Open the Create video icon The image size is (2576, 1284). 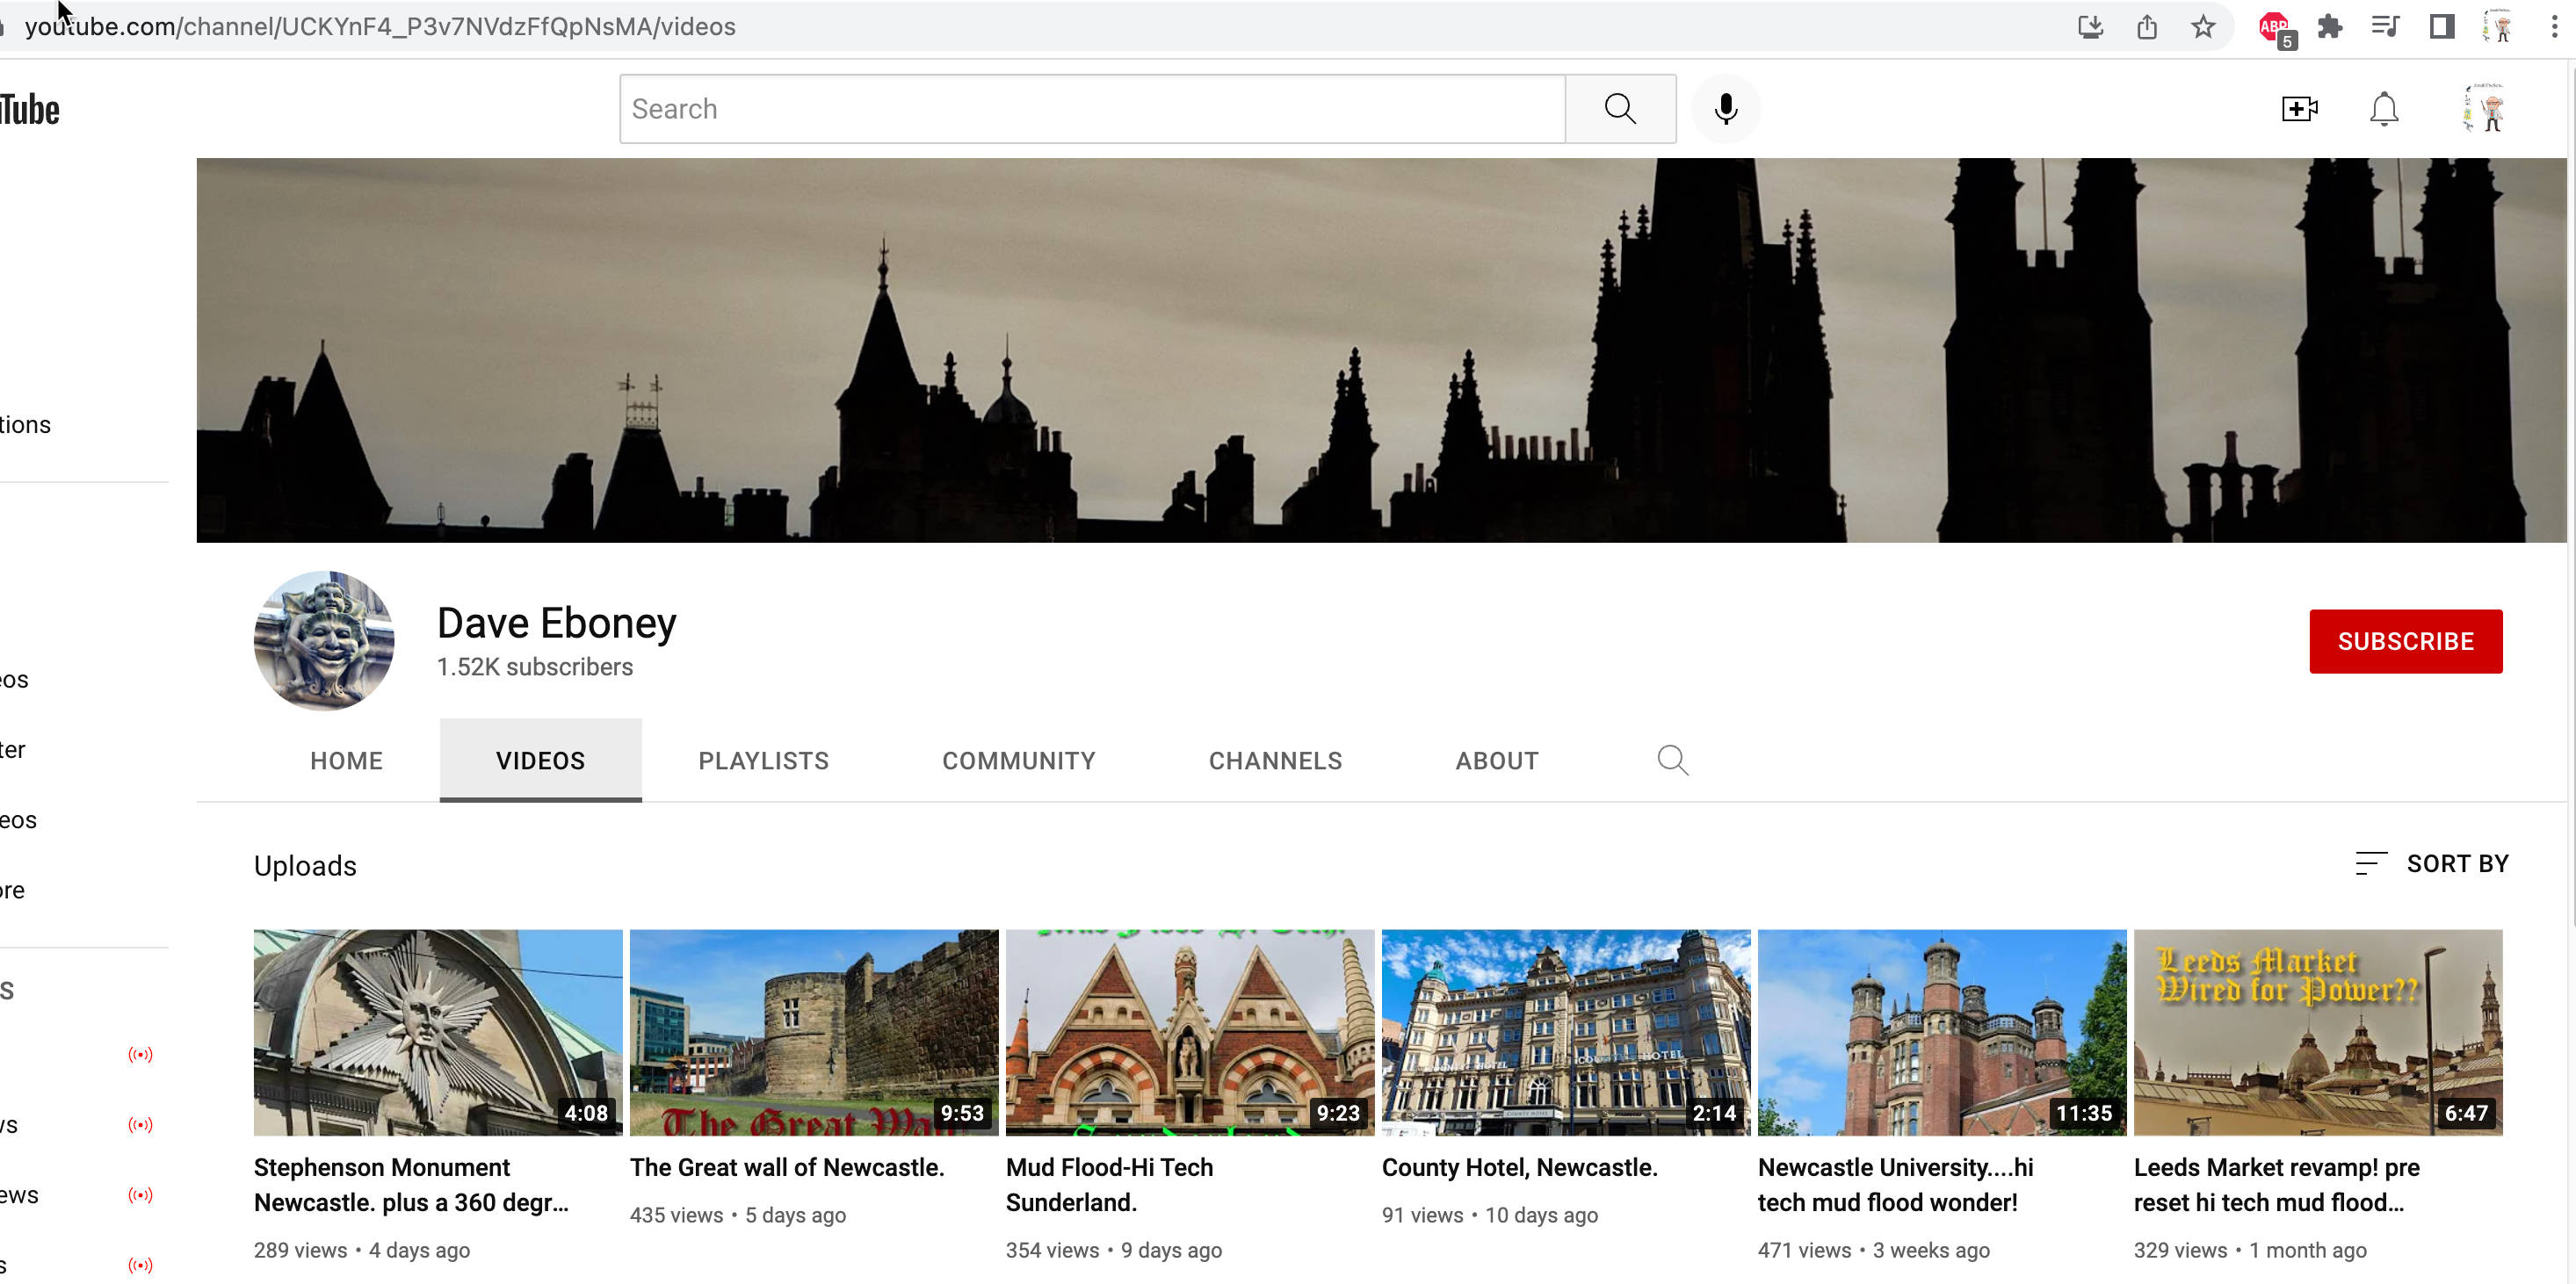click(2299, 108)
